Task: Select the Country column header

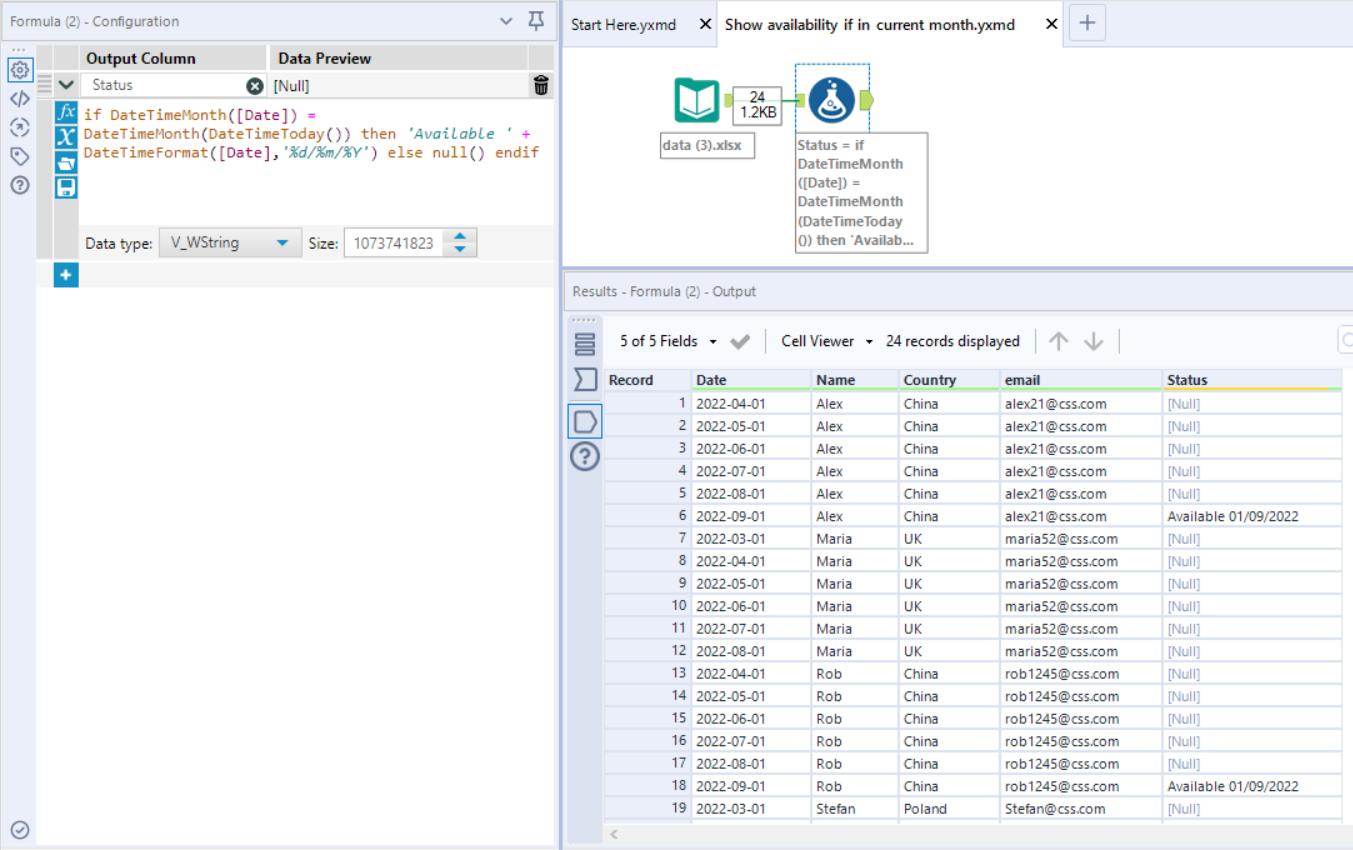Action: pos(950,380)
